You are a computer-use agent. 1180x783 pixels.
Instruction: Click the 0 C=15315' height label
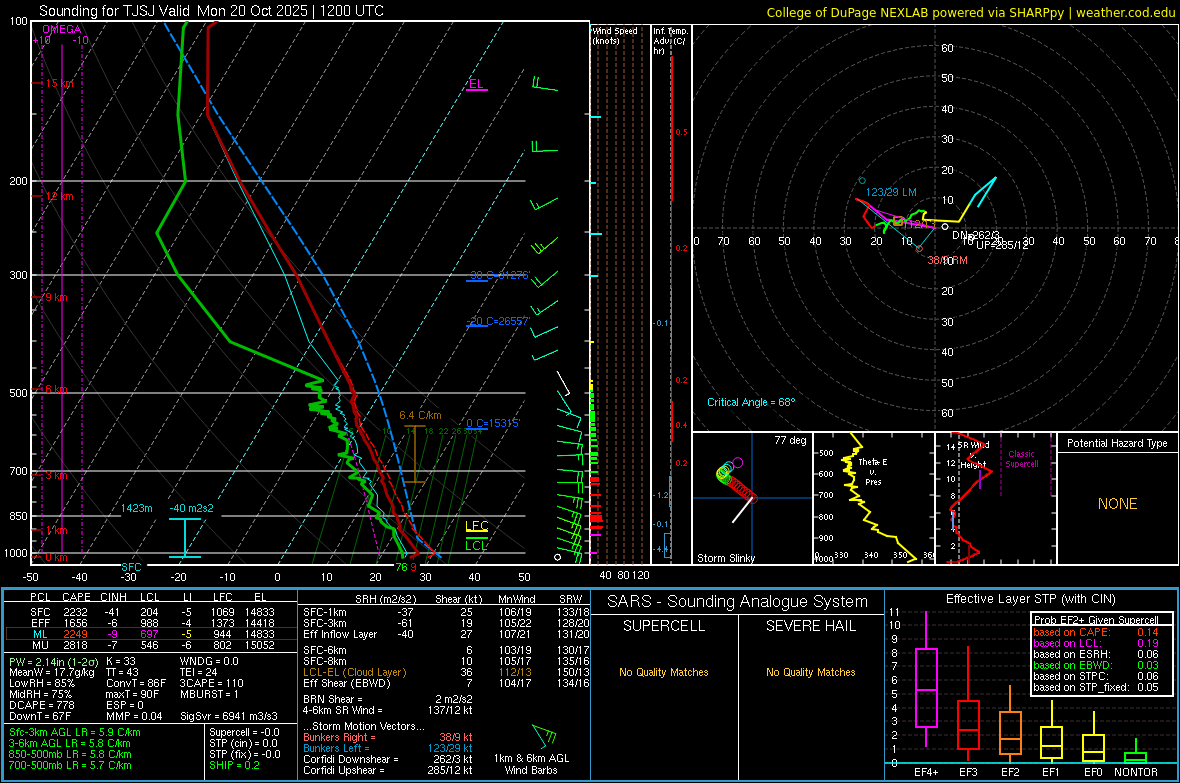pos(493,423)
